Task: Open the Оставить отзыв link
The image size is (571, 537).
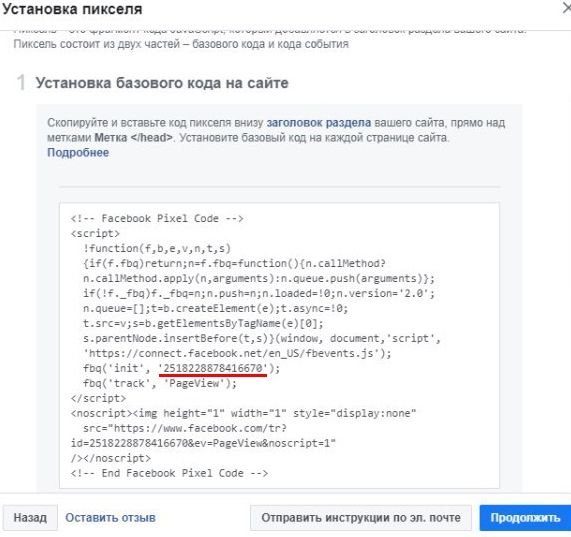Action: point(110,517)
